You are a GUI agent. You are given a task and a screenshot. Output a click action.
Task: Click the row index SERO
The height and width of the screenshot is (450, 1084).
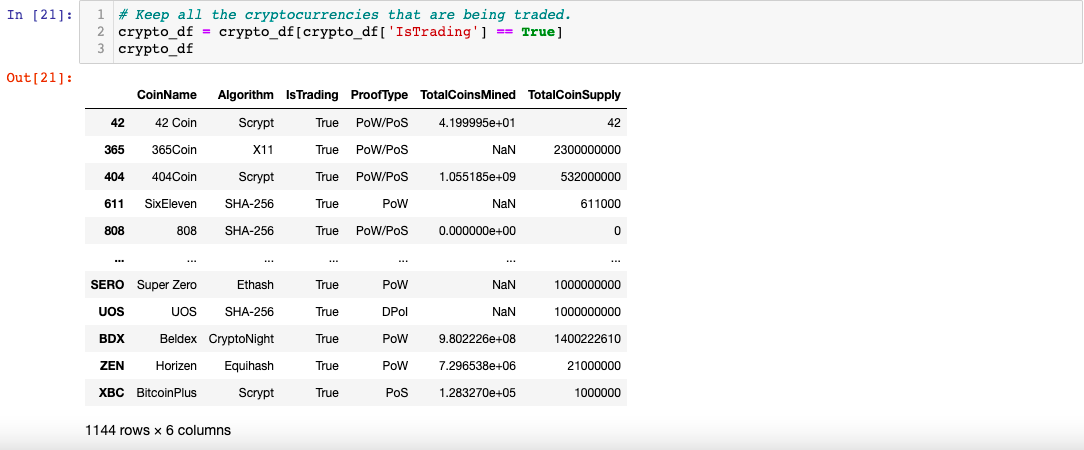click(x=108, y=284)
